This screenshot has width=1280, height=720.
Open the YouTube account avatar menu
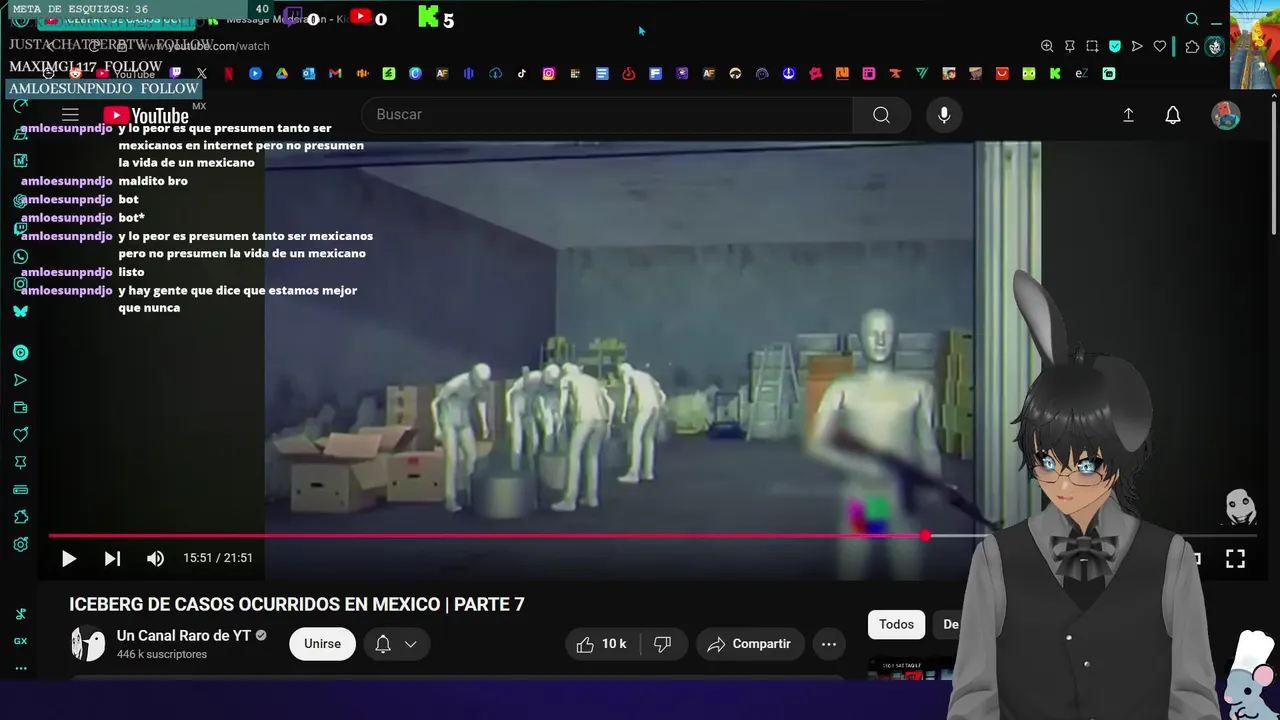[x=1226, y=115]
